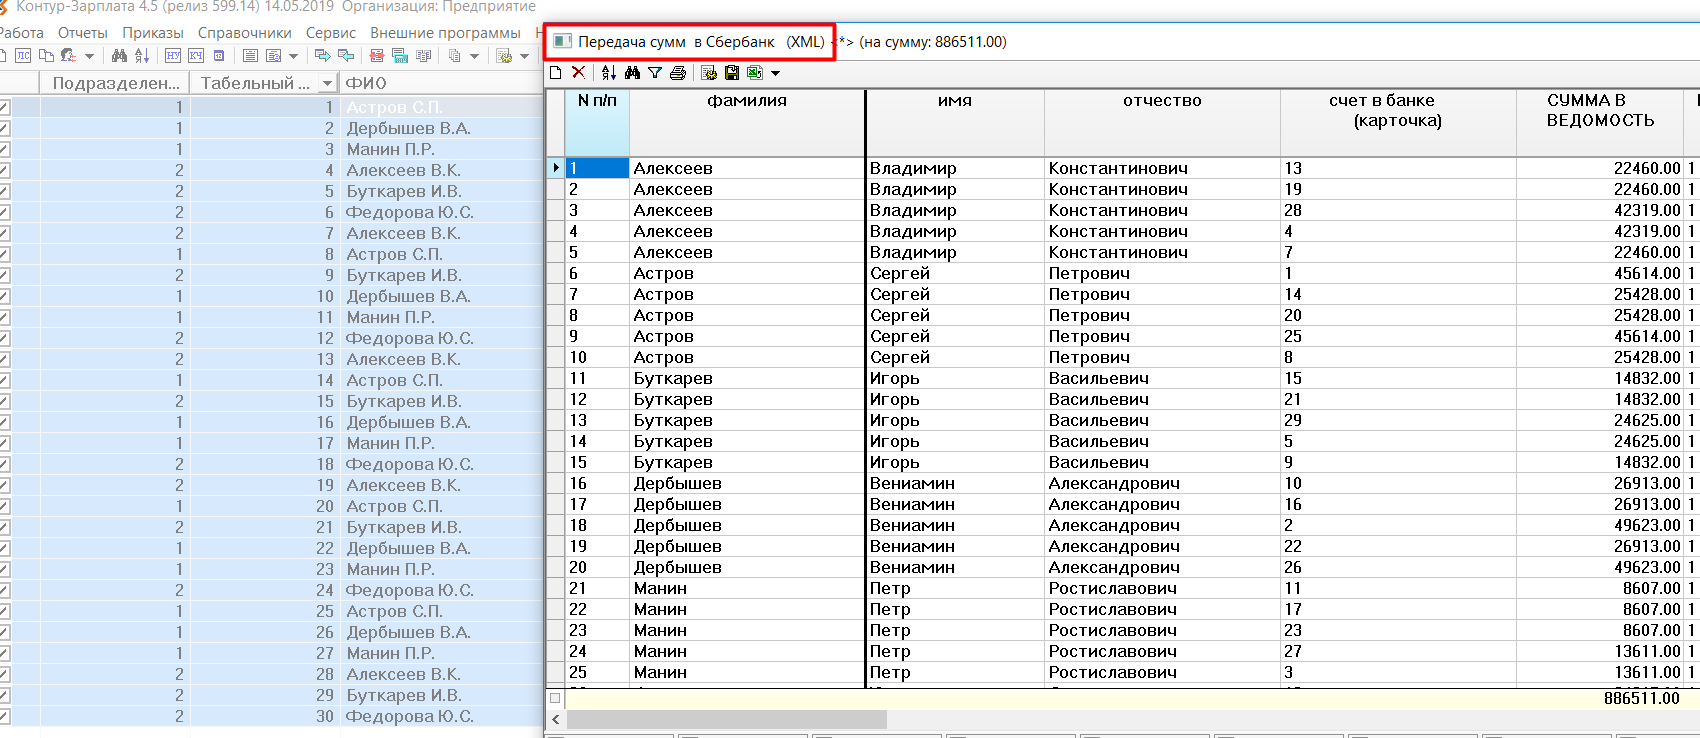Print the Сбербанк transfer list
Screen dimensions: 1700x738
678,72
